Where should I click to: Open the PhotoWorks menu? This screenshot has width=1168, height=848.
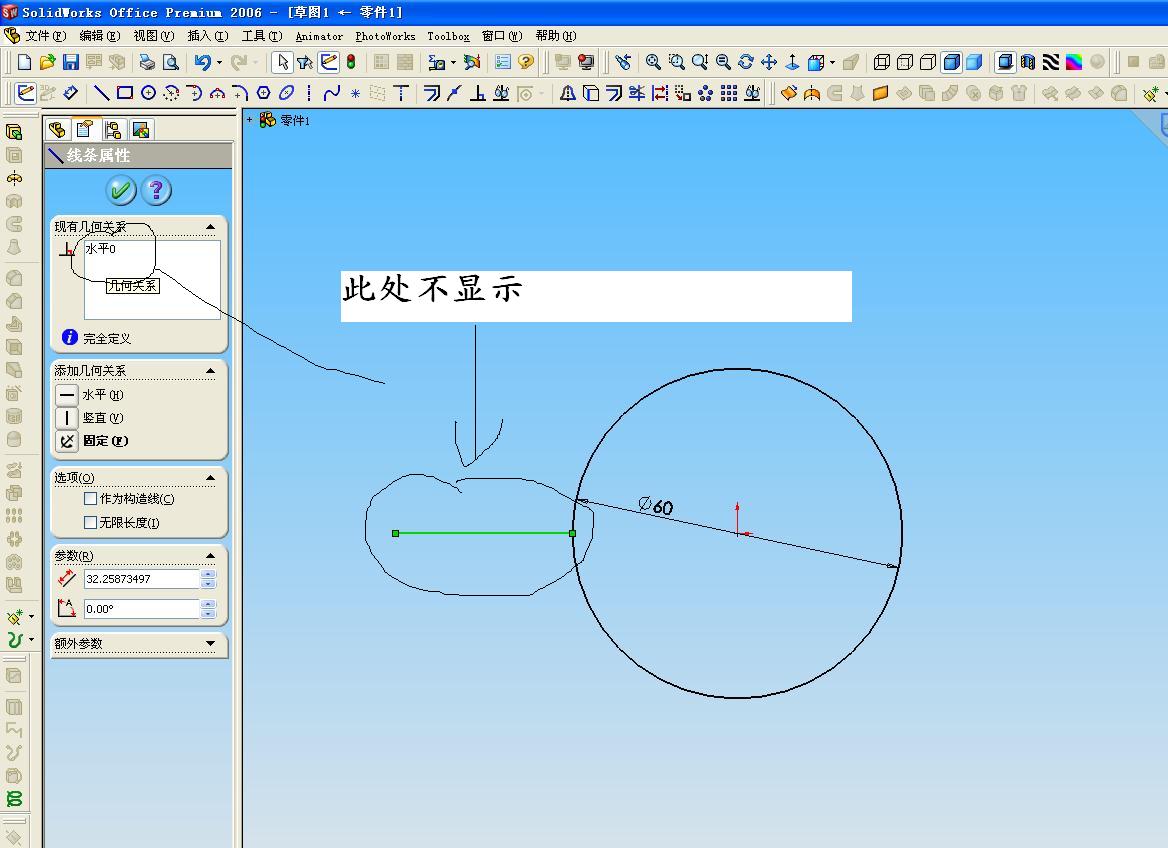click(x=385, y=36)
